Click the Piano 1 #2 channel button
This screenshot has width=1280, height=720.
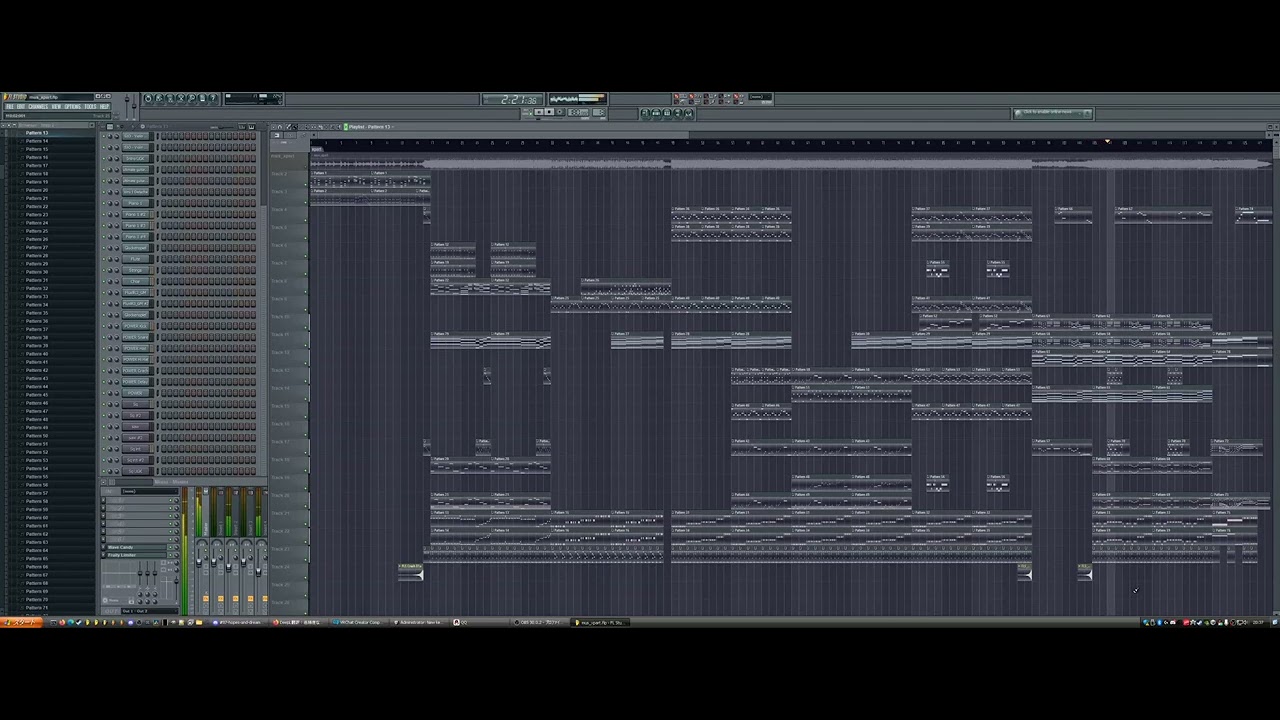136,214
